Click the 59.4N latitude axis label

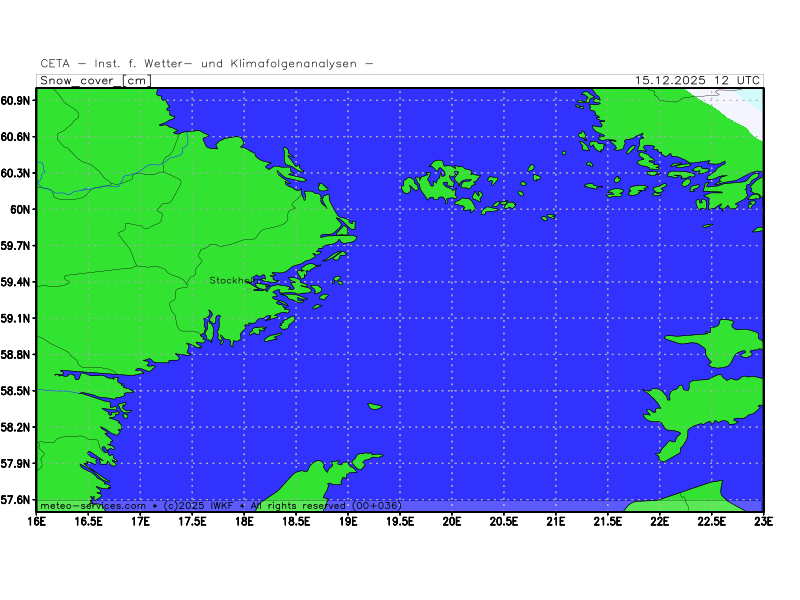17,282
